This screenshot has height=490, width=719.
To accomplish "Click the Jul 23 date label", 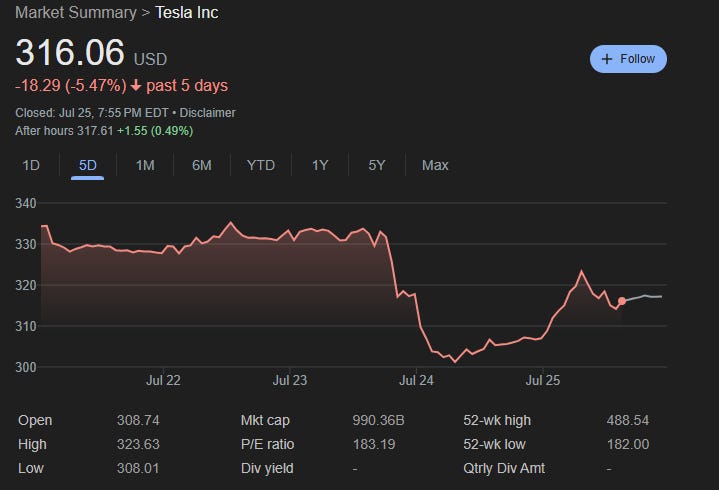I will click(290, 380).
